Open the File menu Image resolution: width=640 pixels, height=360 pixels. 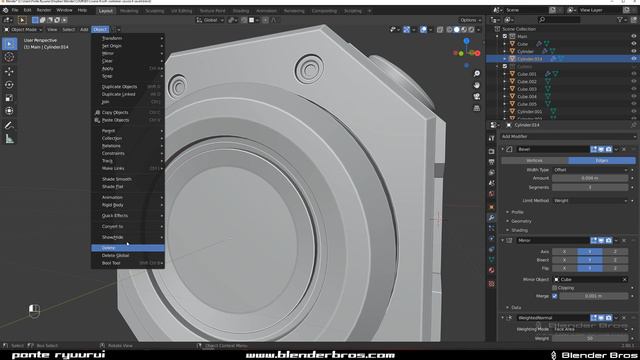click(x=15, y=10)
